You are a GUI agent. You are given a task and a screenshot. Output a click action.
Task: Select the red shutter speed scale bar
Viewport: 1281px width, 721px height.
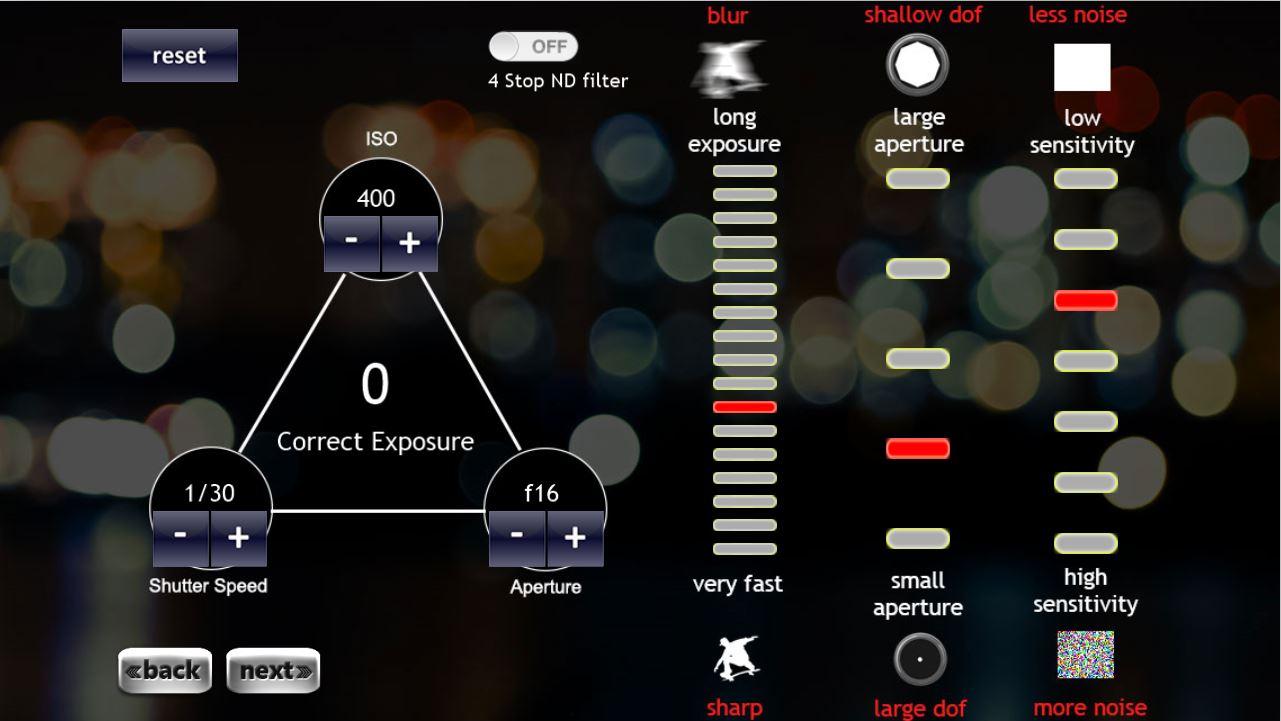point(744,407)
